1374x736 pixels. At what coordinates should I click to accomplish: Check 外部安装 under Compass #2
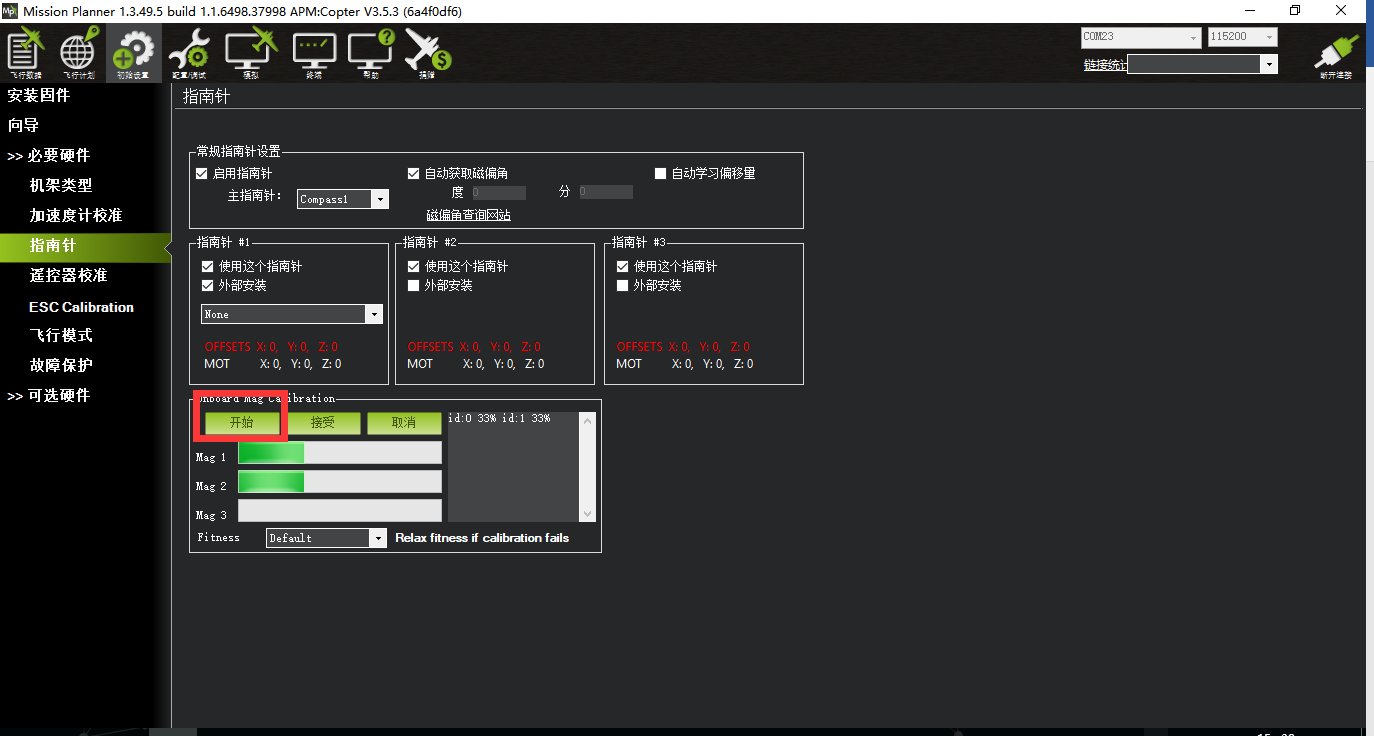tap(414, 286)
